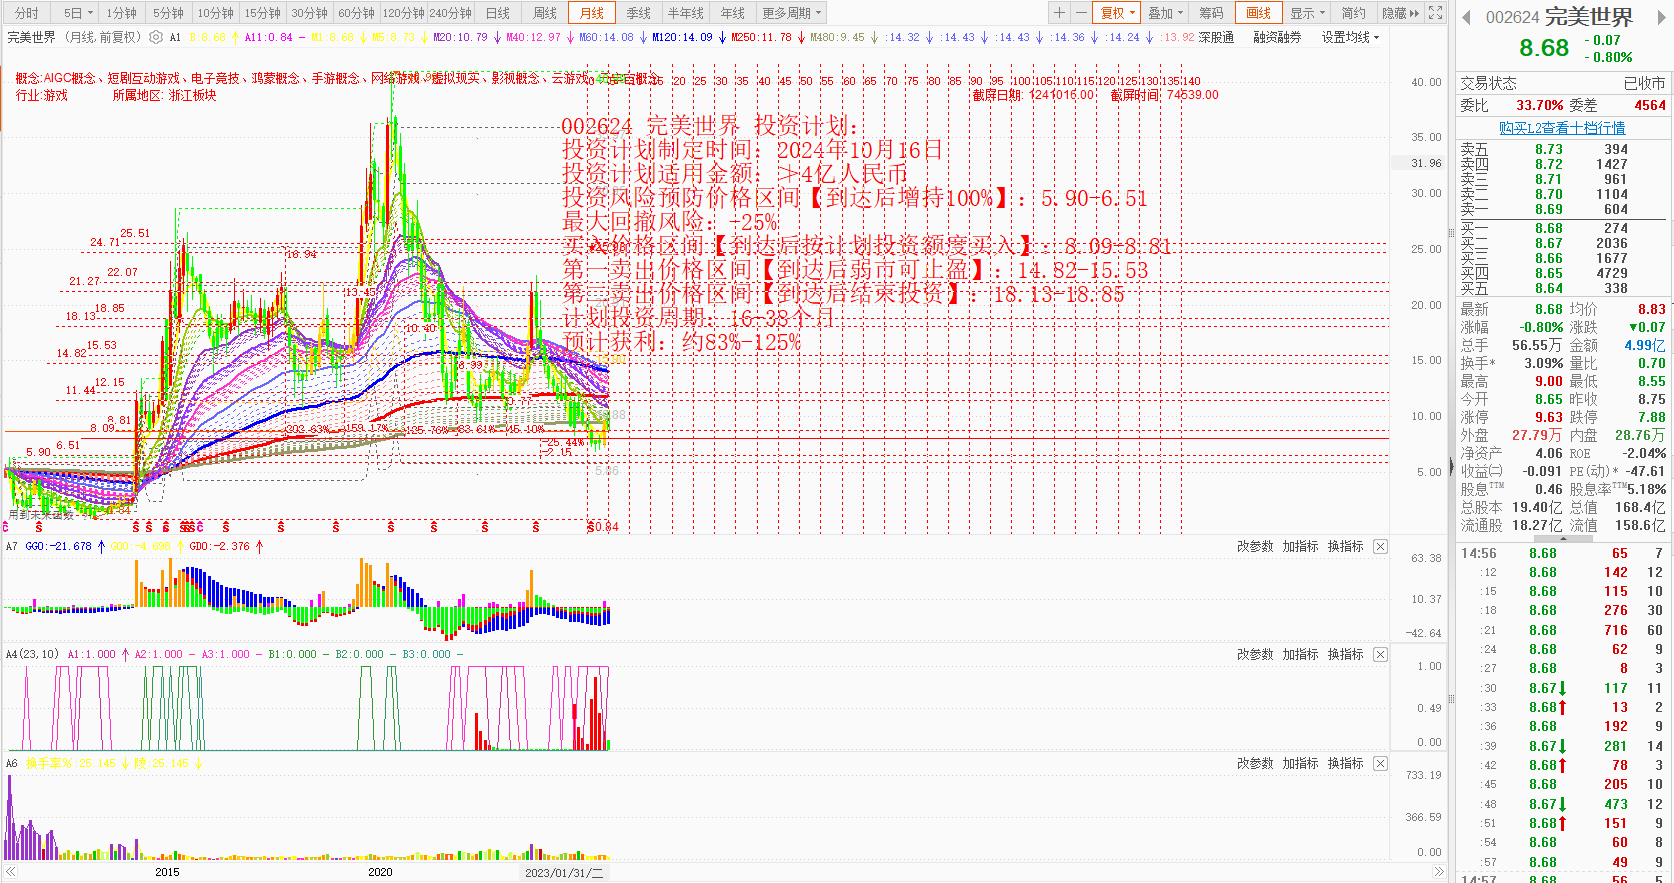Select 120分钟 period
This screenshot has height=883, width=1674.
tap(404, 13)
